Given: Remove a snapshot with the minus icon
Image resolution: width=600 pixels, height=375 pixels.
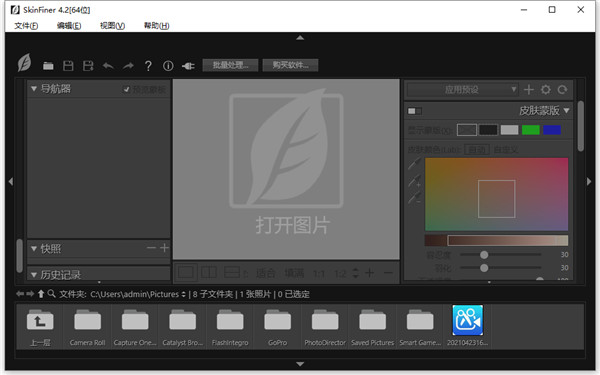Looking at the screenshot, I should [x=151, y=248].
